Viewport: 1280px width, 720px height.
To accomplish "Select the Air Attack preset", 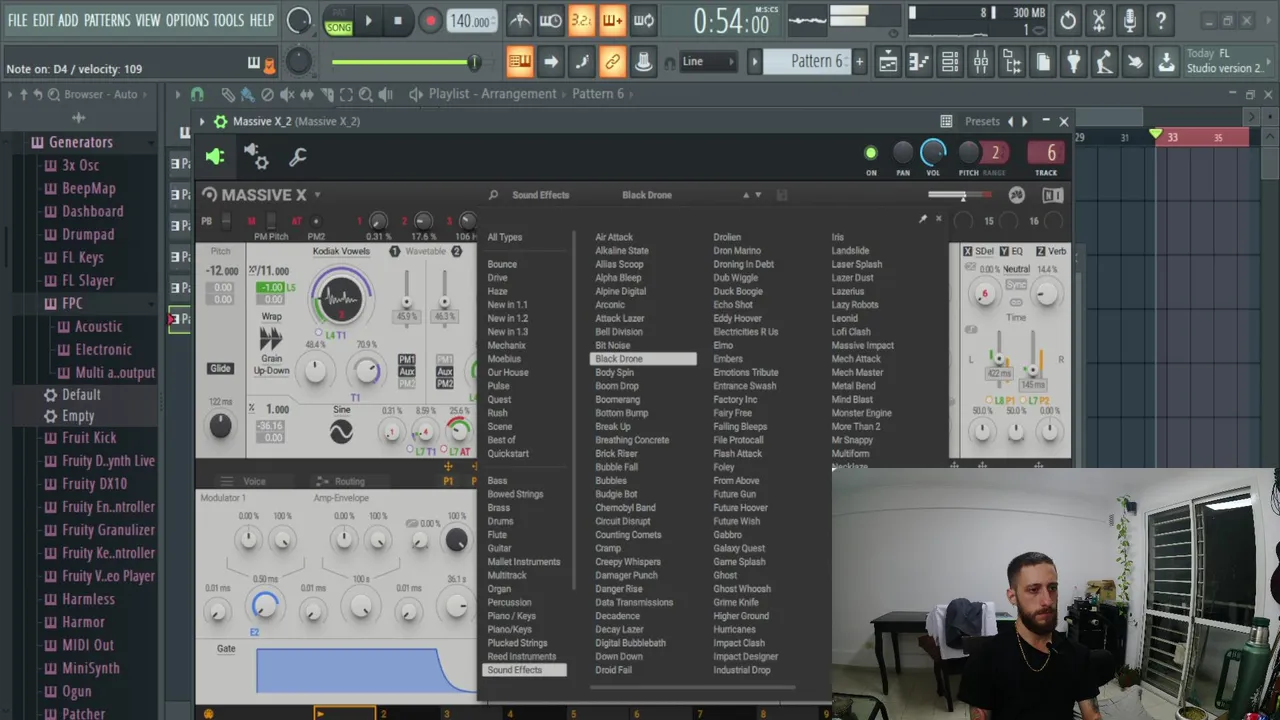I will [x=614, y=238].
